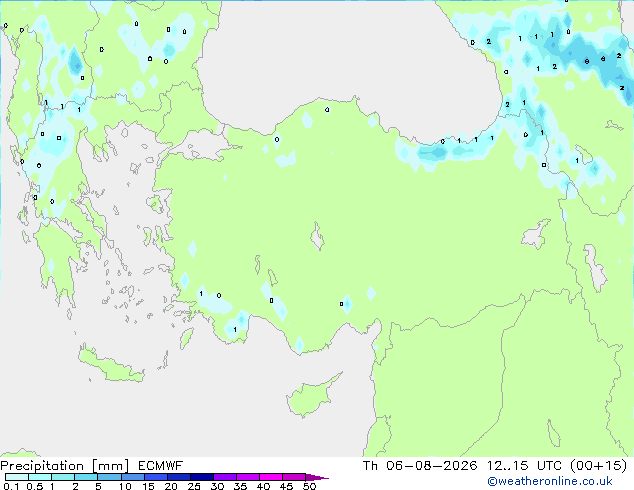
Task: Click the island of Crete on map
Action: click(x=111, y=364)
